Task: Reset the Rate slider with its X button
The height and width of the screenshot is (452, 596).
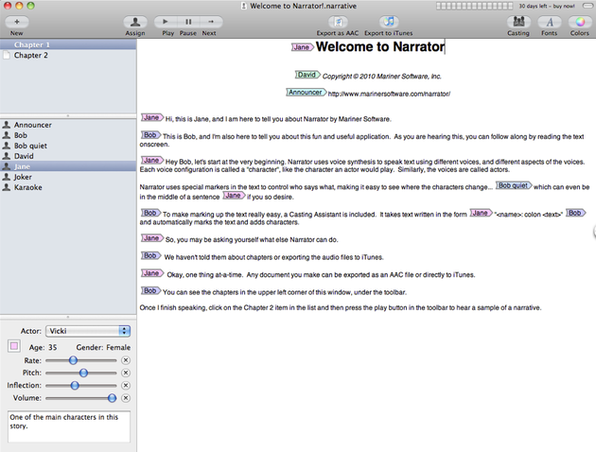Action: (x=126, y=360)
